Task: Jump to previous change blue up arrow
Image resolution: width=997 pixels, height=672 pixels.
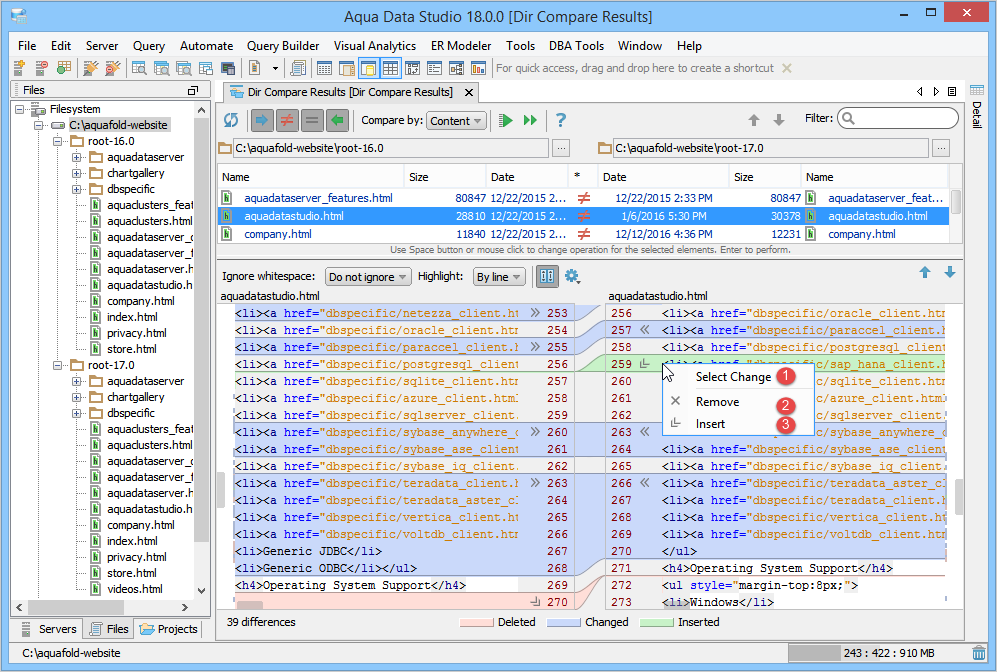Action: click(925, 273)
